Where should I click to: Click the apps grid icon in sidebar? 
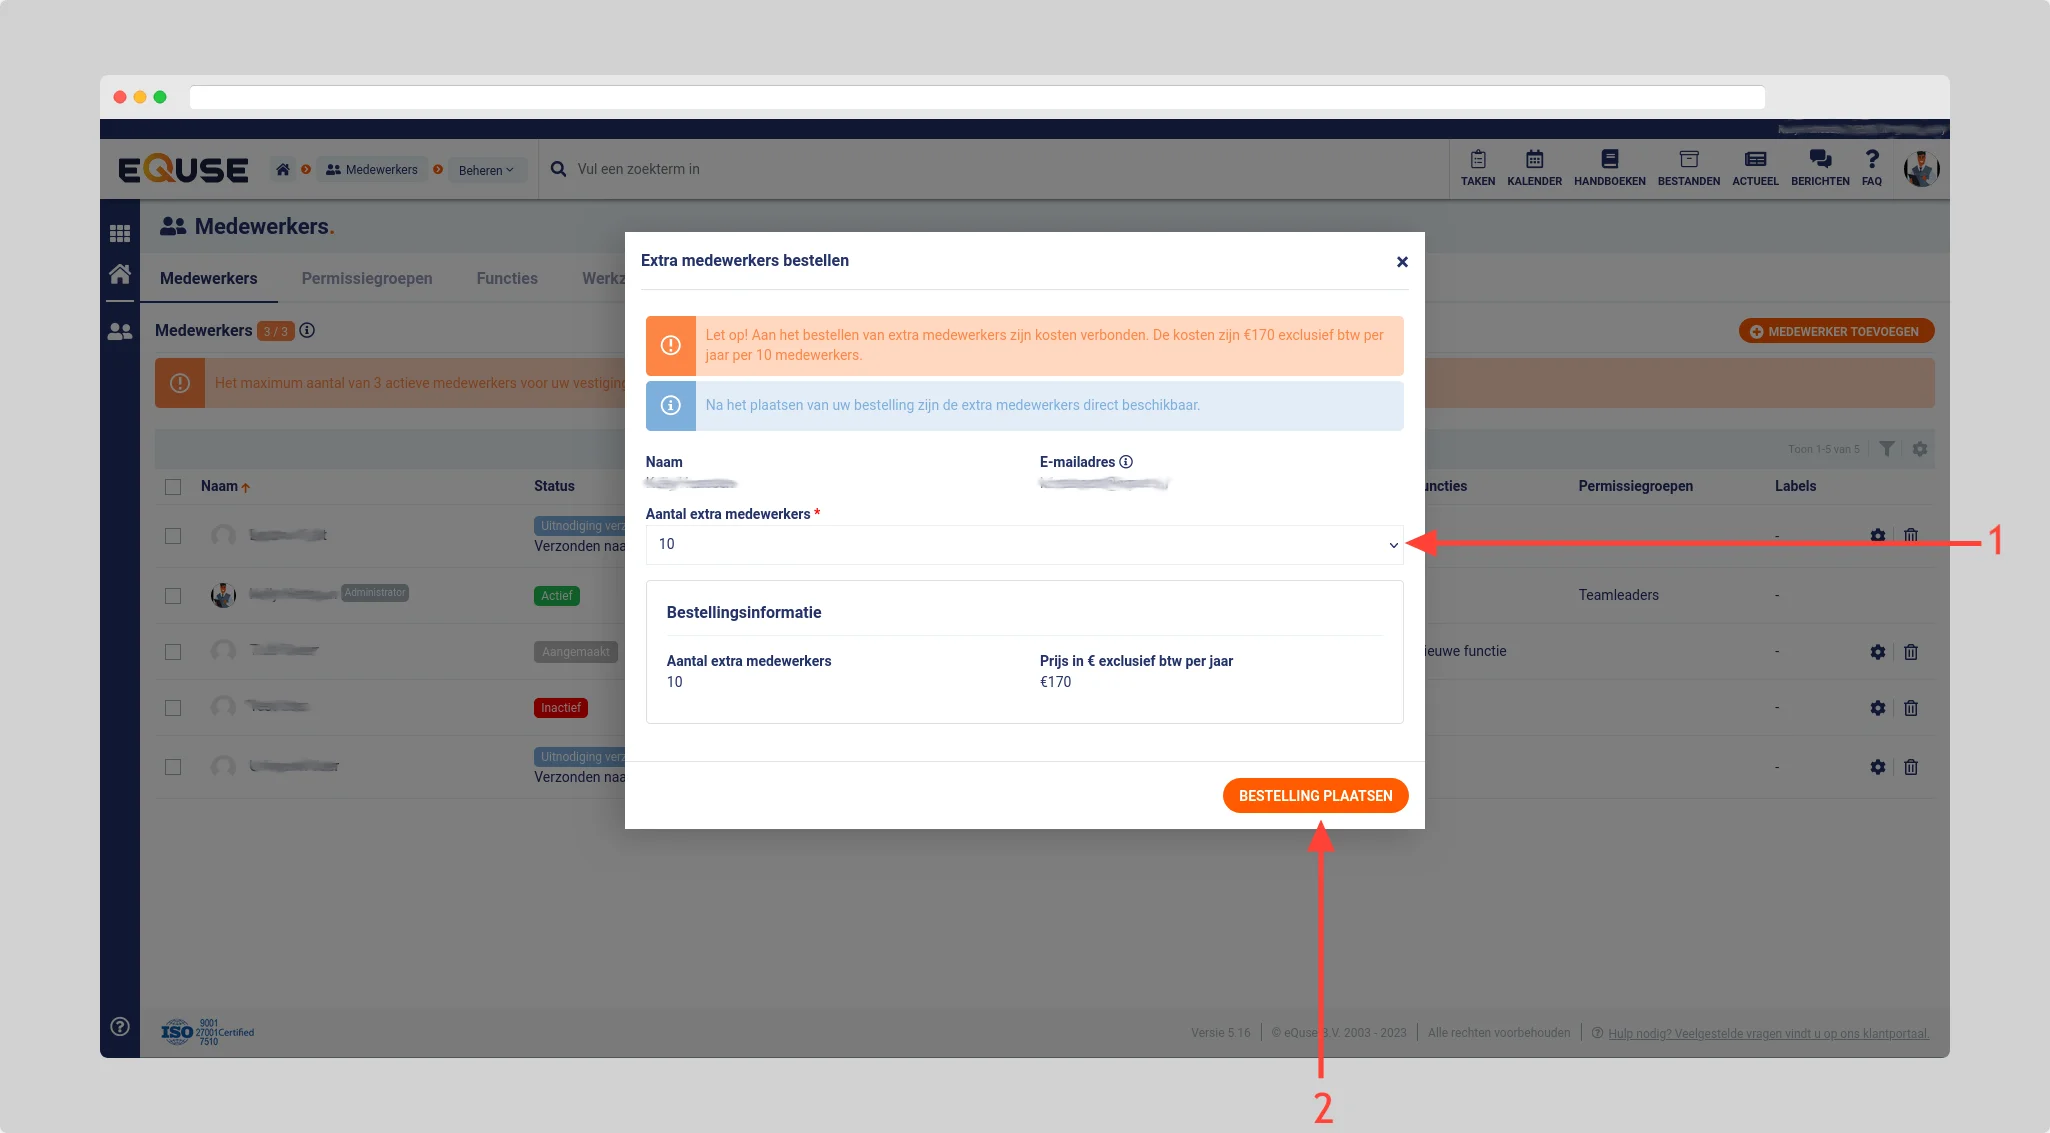[x=120, y=233]
